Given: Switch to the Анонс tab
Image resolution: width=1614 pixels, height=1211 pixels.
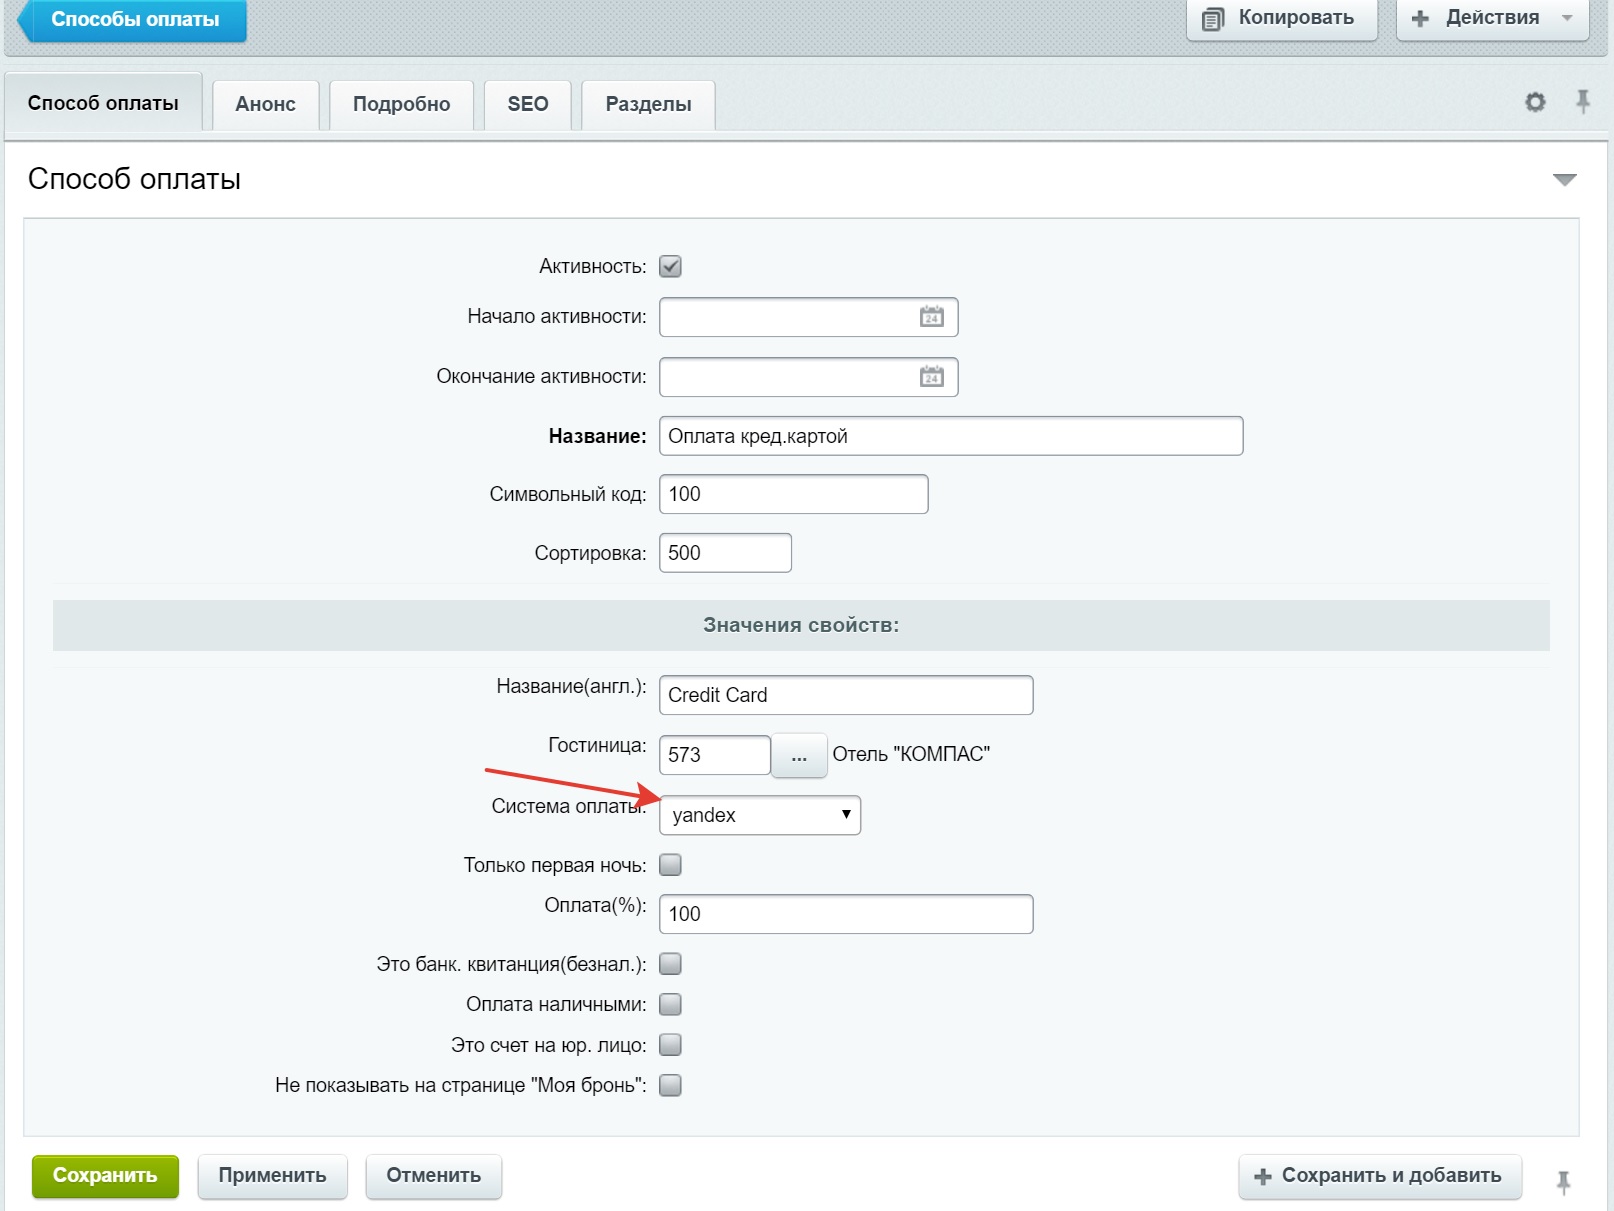Looking at the screenshot, I should click(265, 105).
